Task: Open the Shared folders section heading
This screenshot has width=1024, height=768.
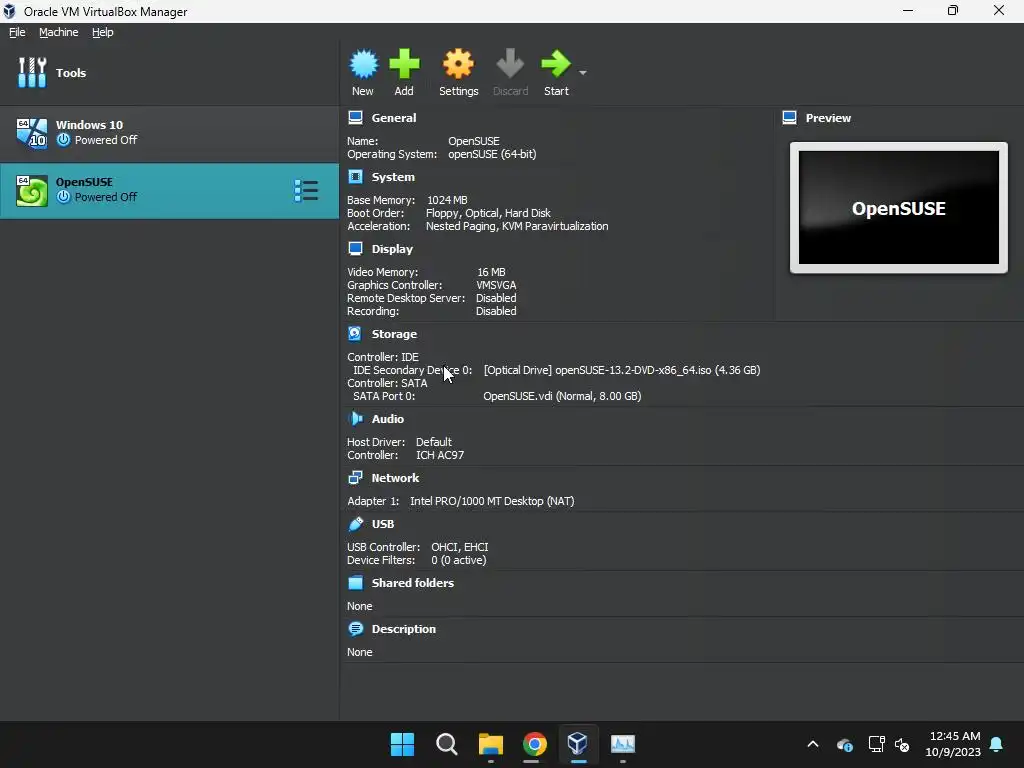Action: [413, 583]
